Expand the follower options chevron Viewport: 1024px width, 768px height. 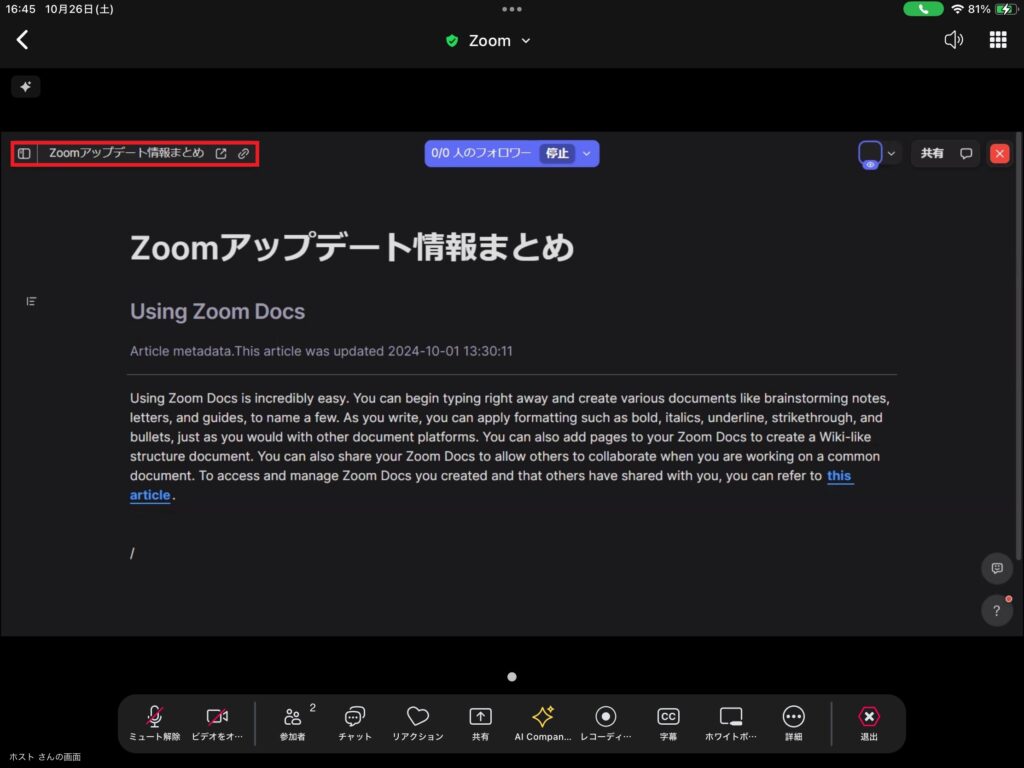[587, 154]
